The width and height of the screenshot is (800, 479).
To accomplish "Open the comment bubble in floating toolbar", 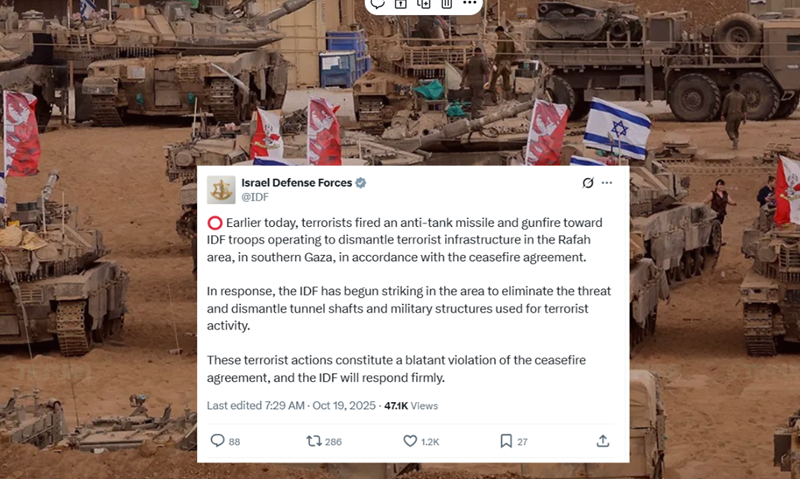I will pyautogui.click(x=378, y=3).
